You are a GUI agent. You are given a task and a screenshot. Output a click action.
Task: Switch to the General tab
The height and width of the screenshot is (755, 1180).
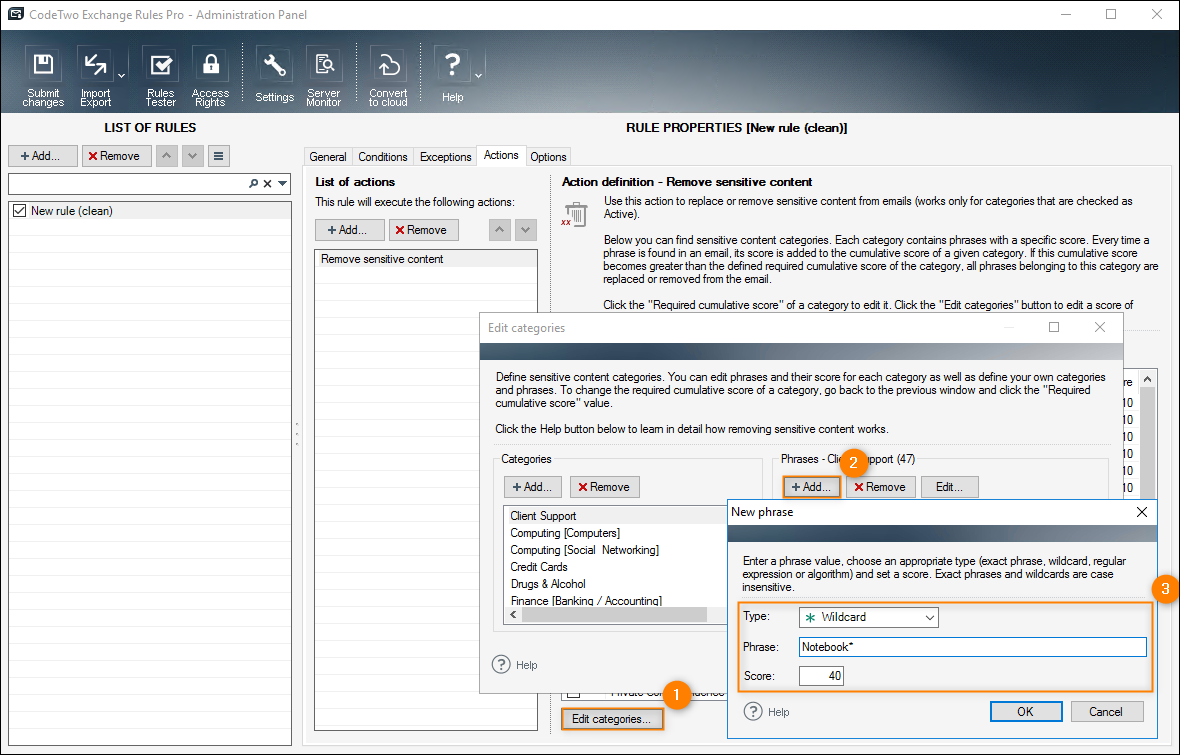(328, 157)
